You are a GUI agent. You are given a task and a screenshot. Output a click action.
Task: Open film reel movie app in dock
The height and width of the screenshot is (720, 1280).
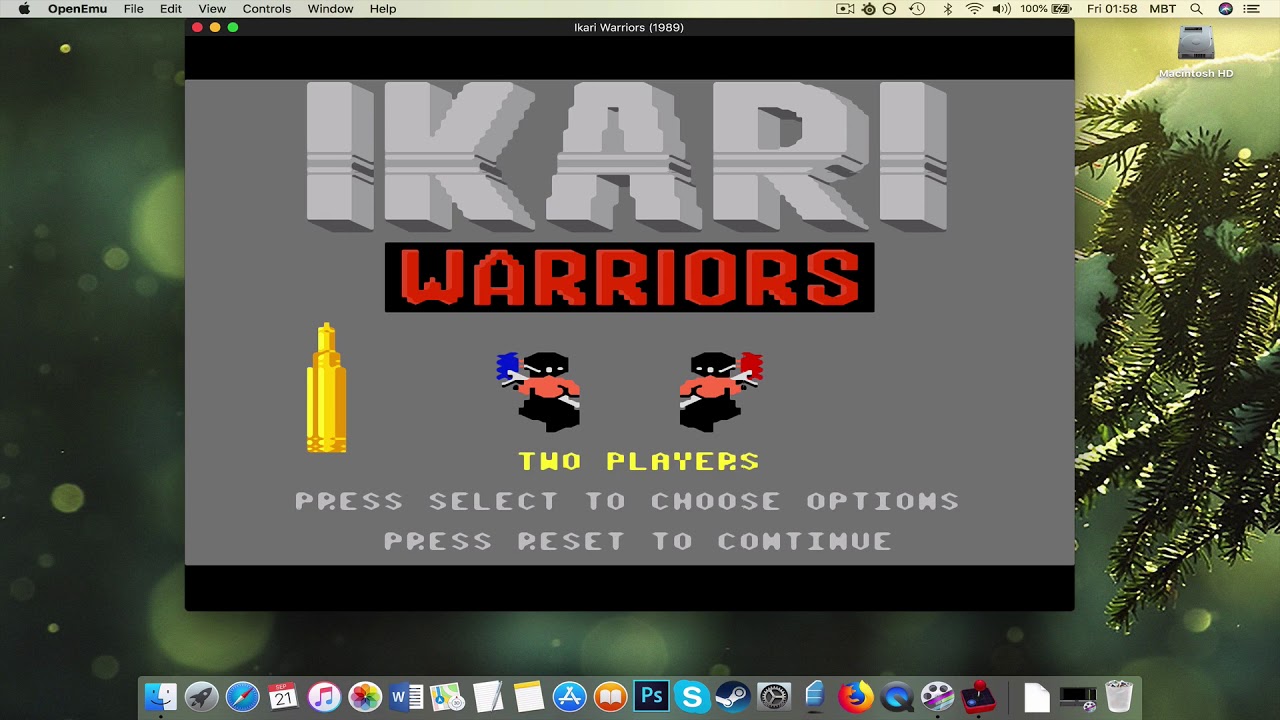click(937, 696)
